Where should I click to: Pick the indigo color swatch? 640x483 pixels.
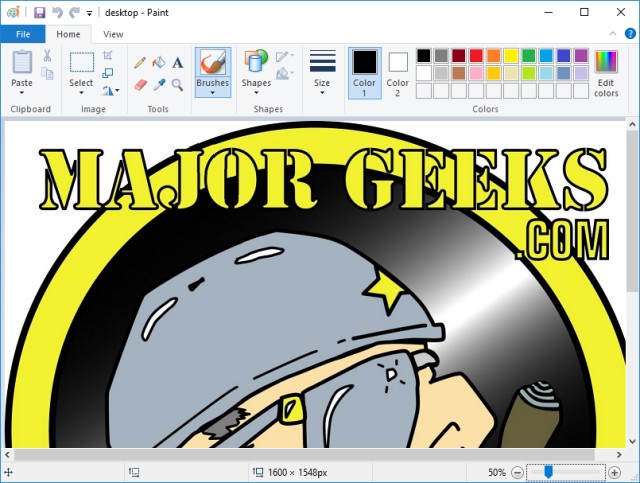click(x=563, y=56)
